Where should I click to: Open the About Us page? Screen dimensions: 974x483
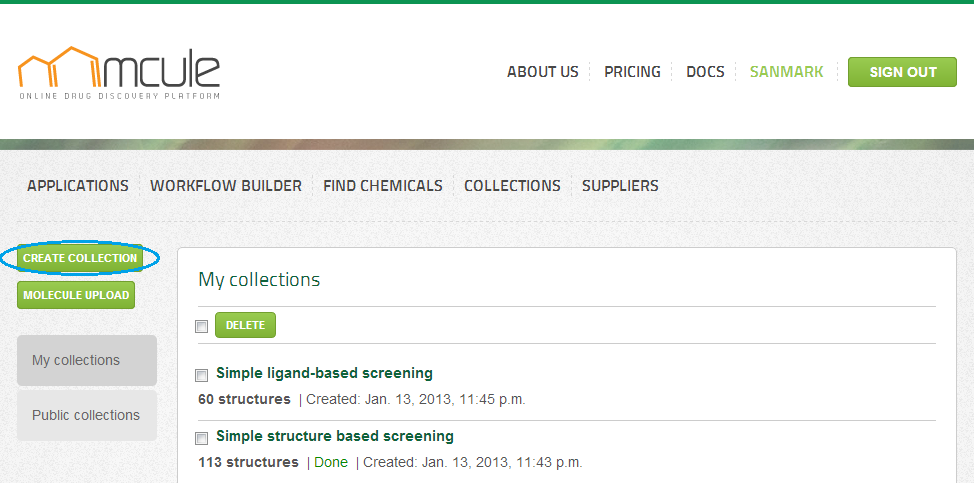542,72
